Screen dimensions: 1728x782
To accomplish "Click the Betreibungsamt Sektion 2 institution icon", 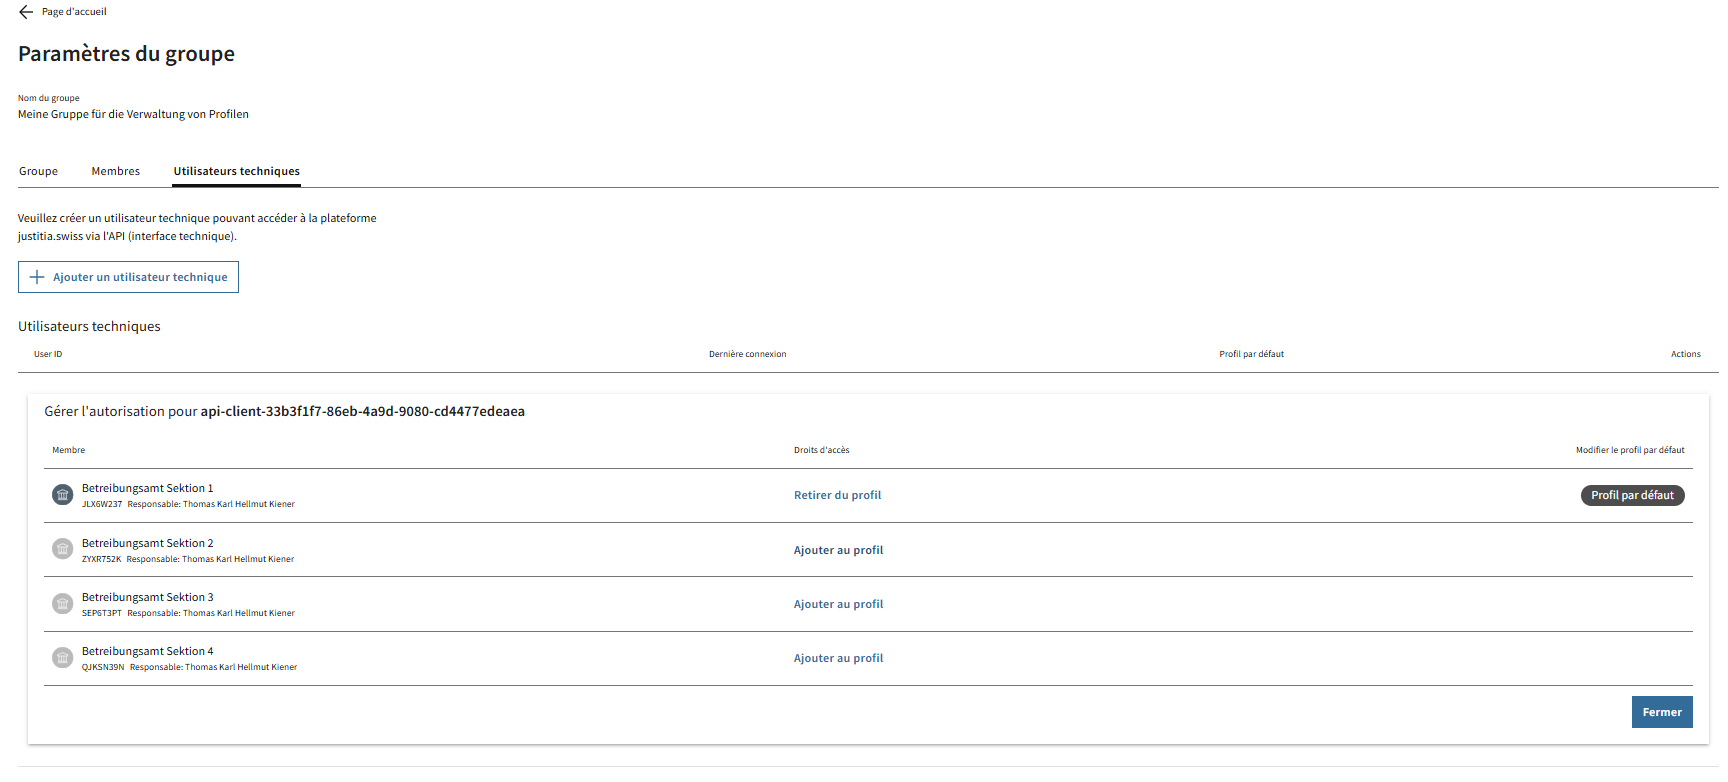I will click(x=63, y=549).
